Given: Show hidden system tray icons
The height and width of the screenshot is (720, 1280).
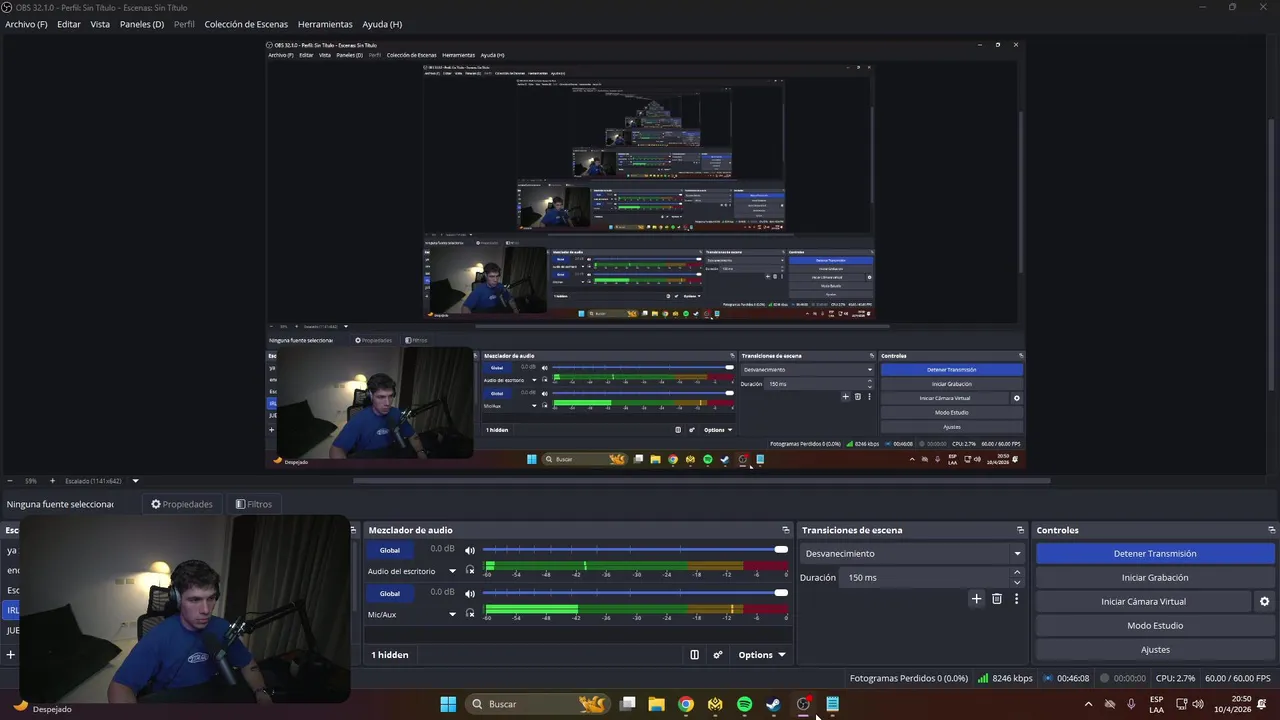Looking at the screenshot, I should click(1088, 704).
